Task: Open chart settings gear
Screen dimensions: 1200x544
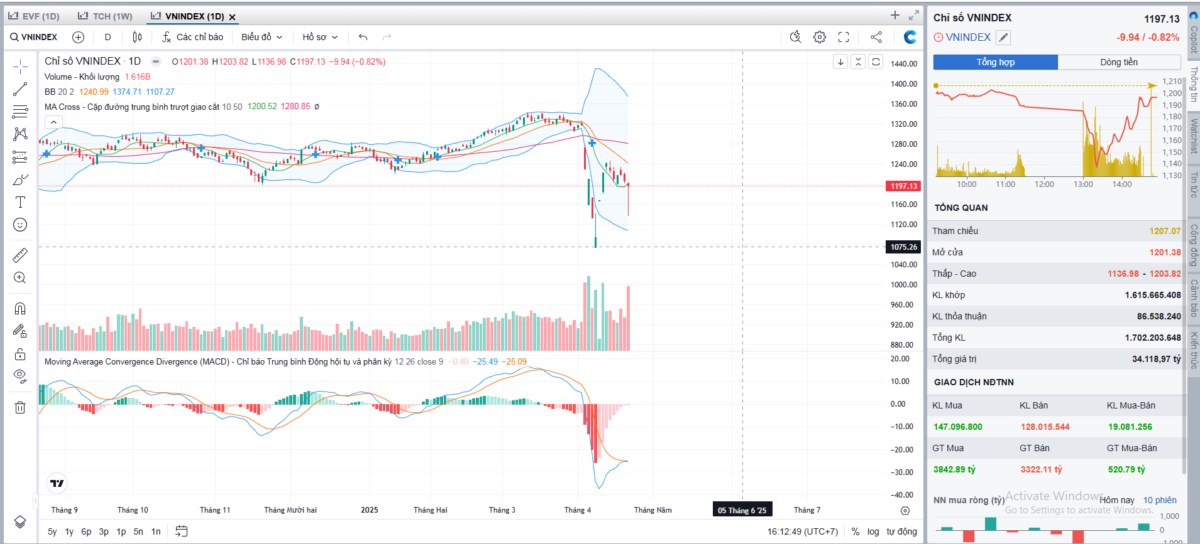Action: click(x=820, y=37)
